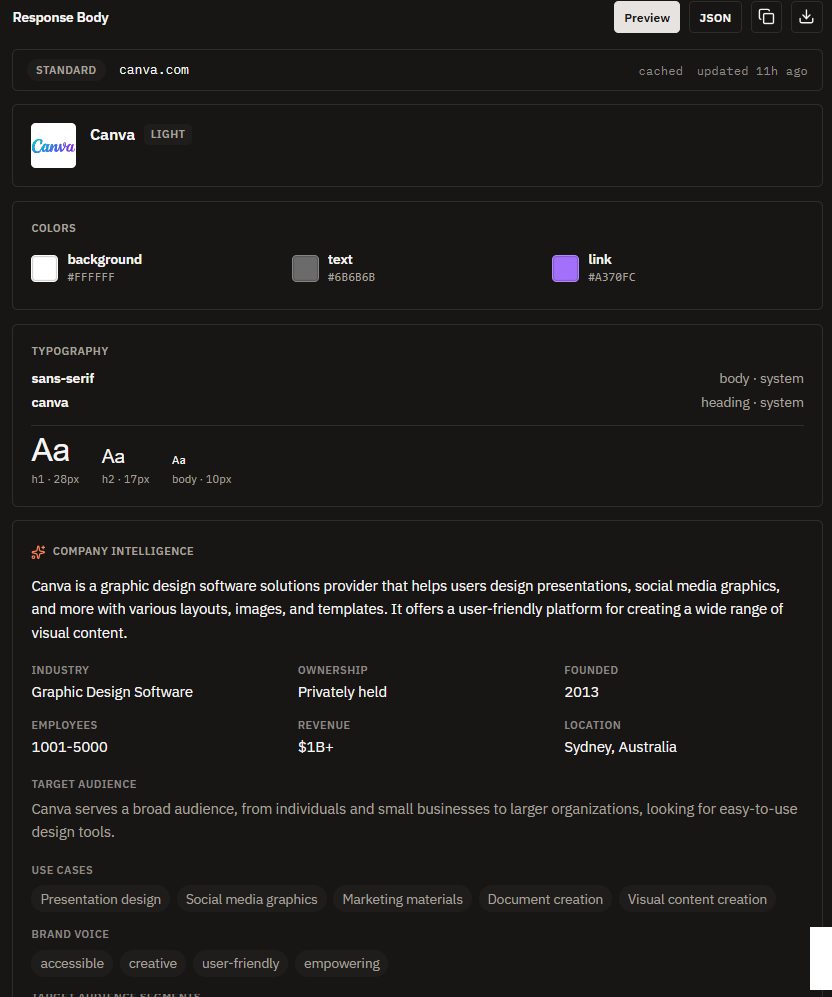The image size is (832, 997).
Task: Click the 2013 founded value
Action: pyautogui.click(x=581, y=692)
